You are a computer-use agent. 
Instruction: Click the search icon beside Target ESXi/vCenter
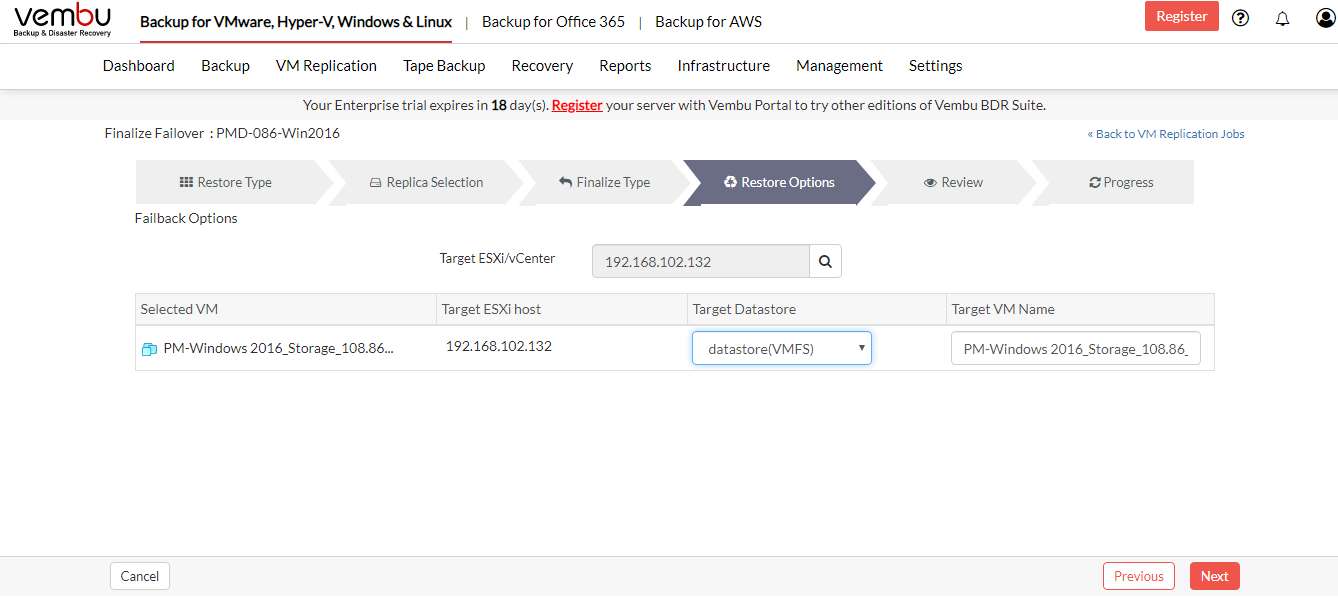tap(825, 262)
